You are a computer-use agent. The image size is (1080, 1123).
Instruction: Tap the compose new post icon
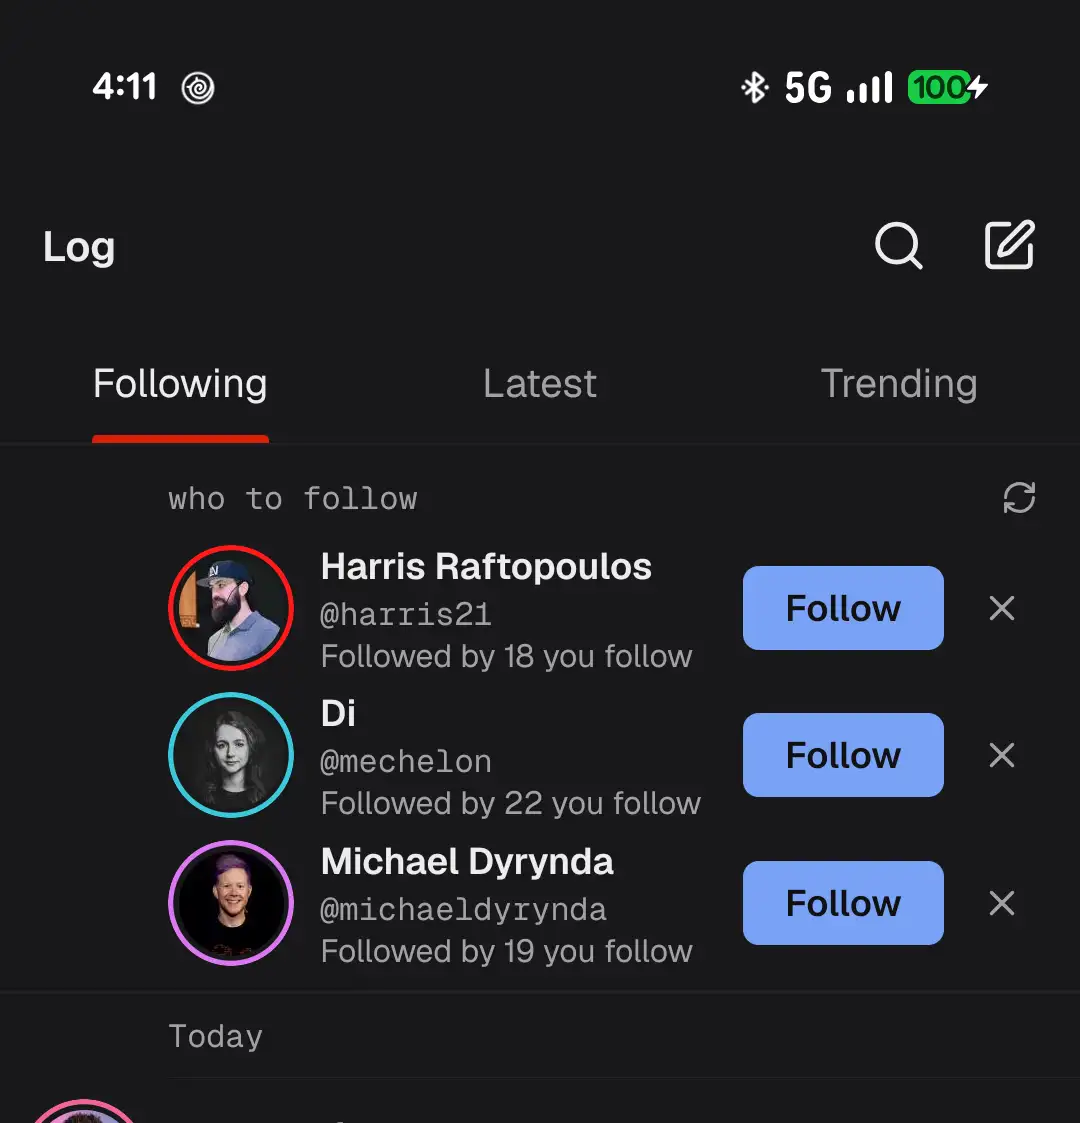1010,245
